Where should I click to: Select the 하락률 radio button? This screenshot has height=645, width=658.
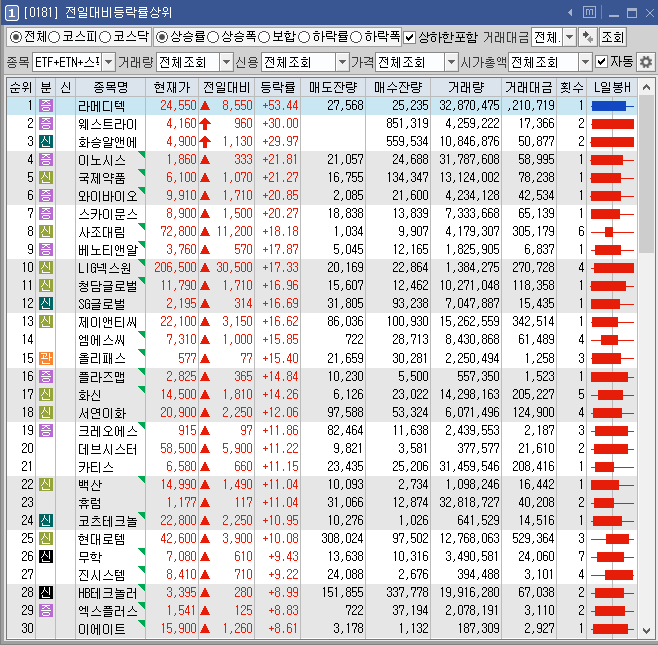tap(304, 37)
